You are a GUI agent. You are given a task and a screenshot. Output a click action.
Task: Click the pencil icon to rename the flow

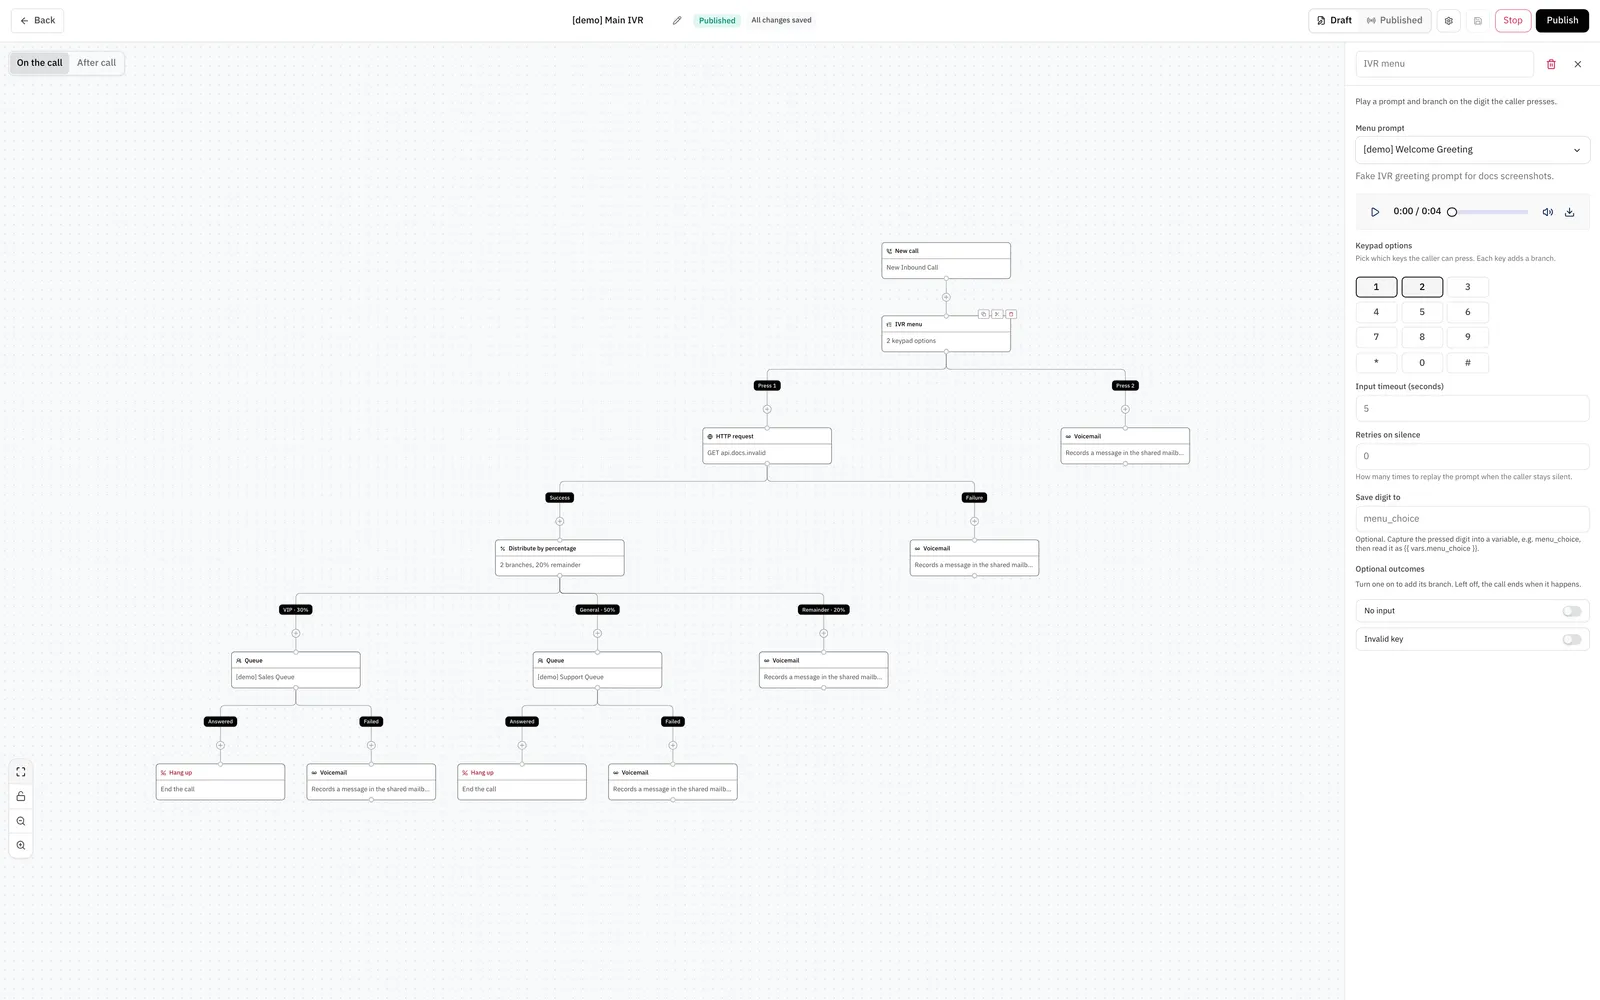coord(677,20)
